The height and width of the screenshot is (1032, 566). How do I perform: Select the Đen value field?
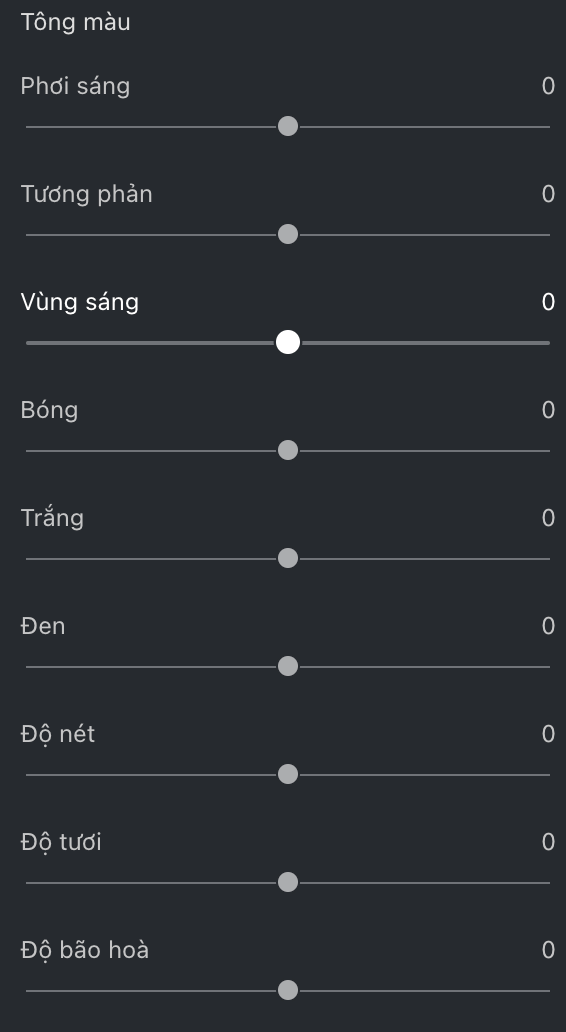(548, 626)
